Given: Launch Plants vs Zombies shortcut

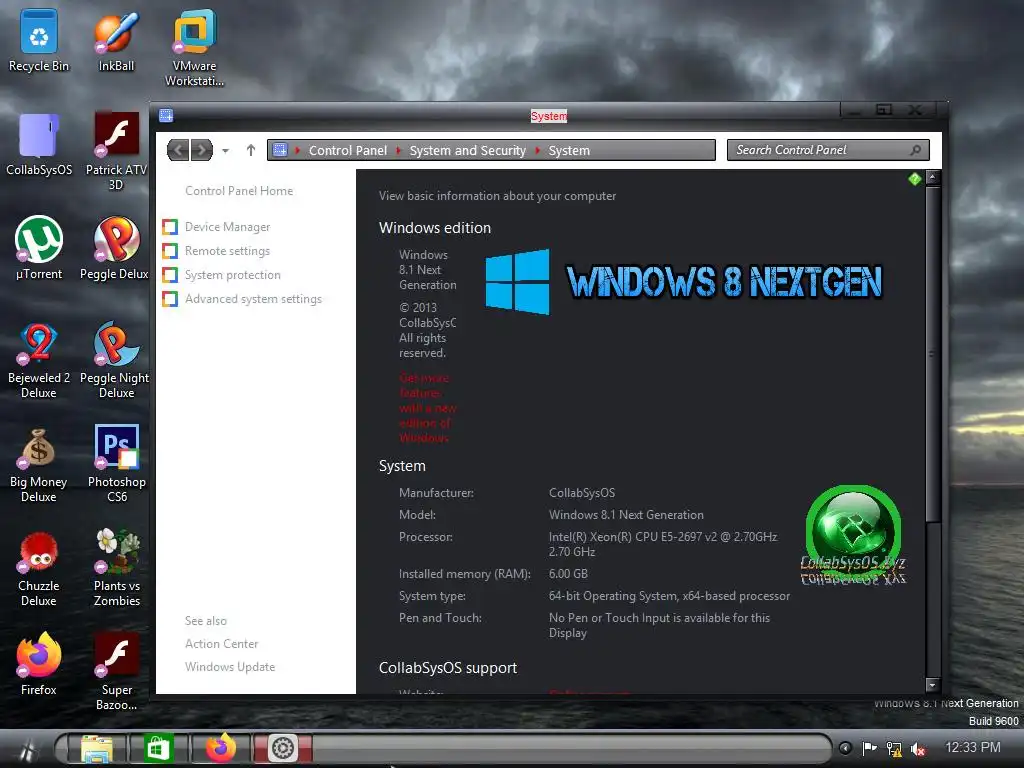Looking at the screenshot, I should (x=116, y=568).
